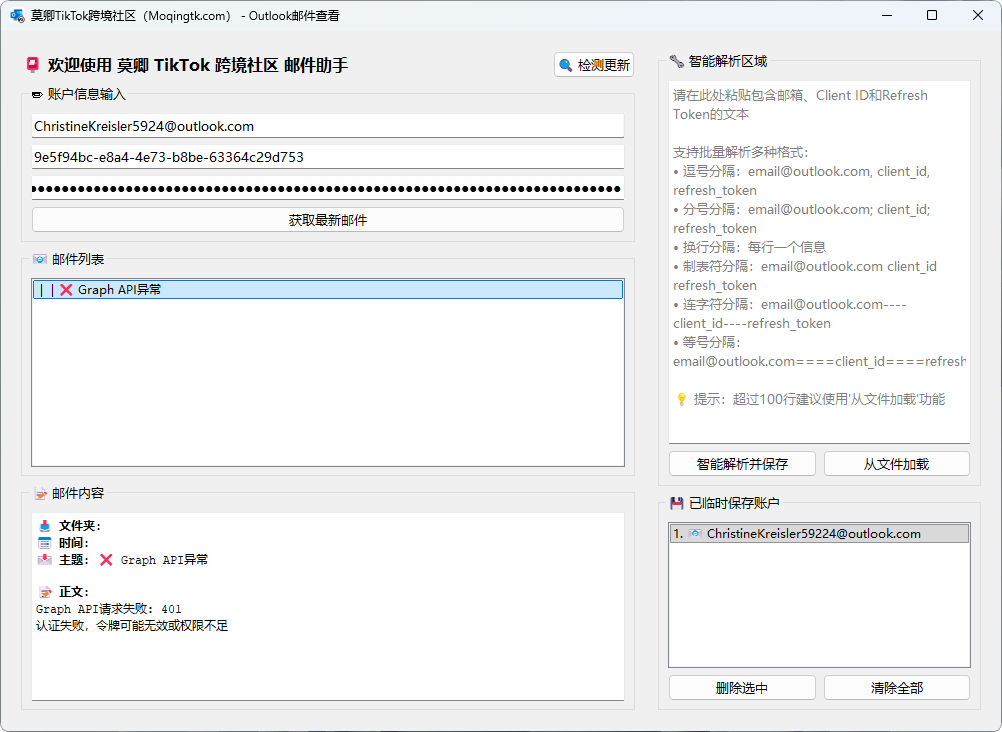Viewport: 1002px width, 732px height.
Task: Click 删除选中 button
Action: pyautogui.click(x=742, y=687)
